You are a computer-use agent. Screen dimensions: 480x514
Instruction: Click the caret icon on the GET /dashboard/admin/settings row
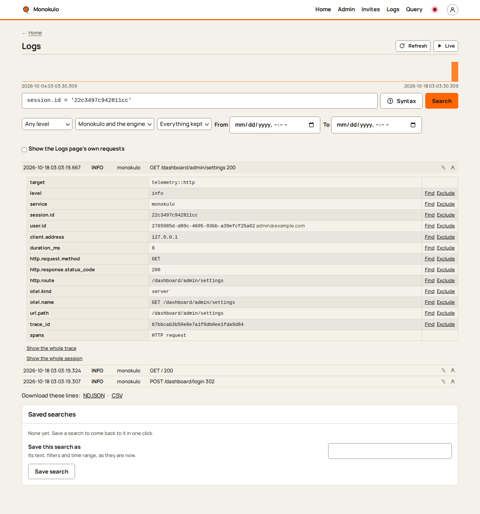coord(453,168)
